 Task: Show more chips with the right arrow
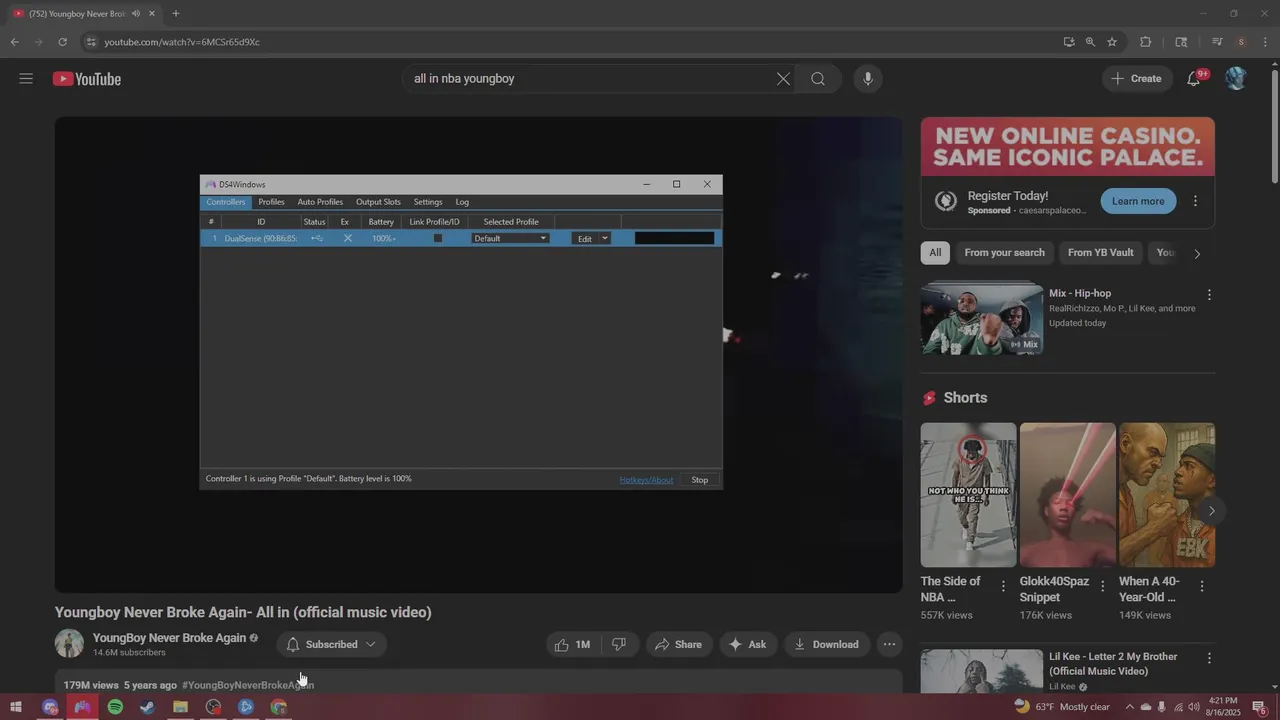click(x=1197, y=253)
